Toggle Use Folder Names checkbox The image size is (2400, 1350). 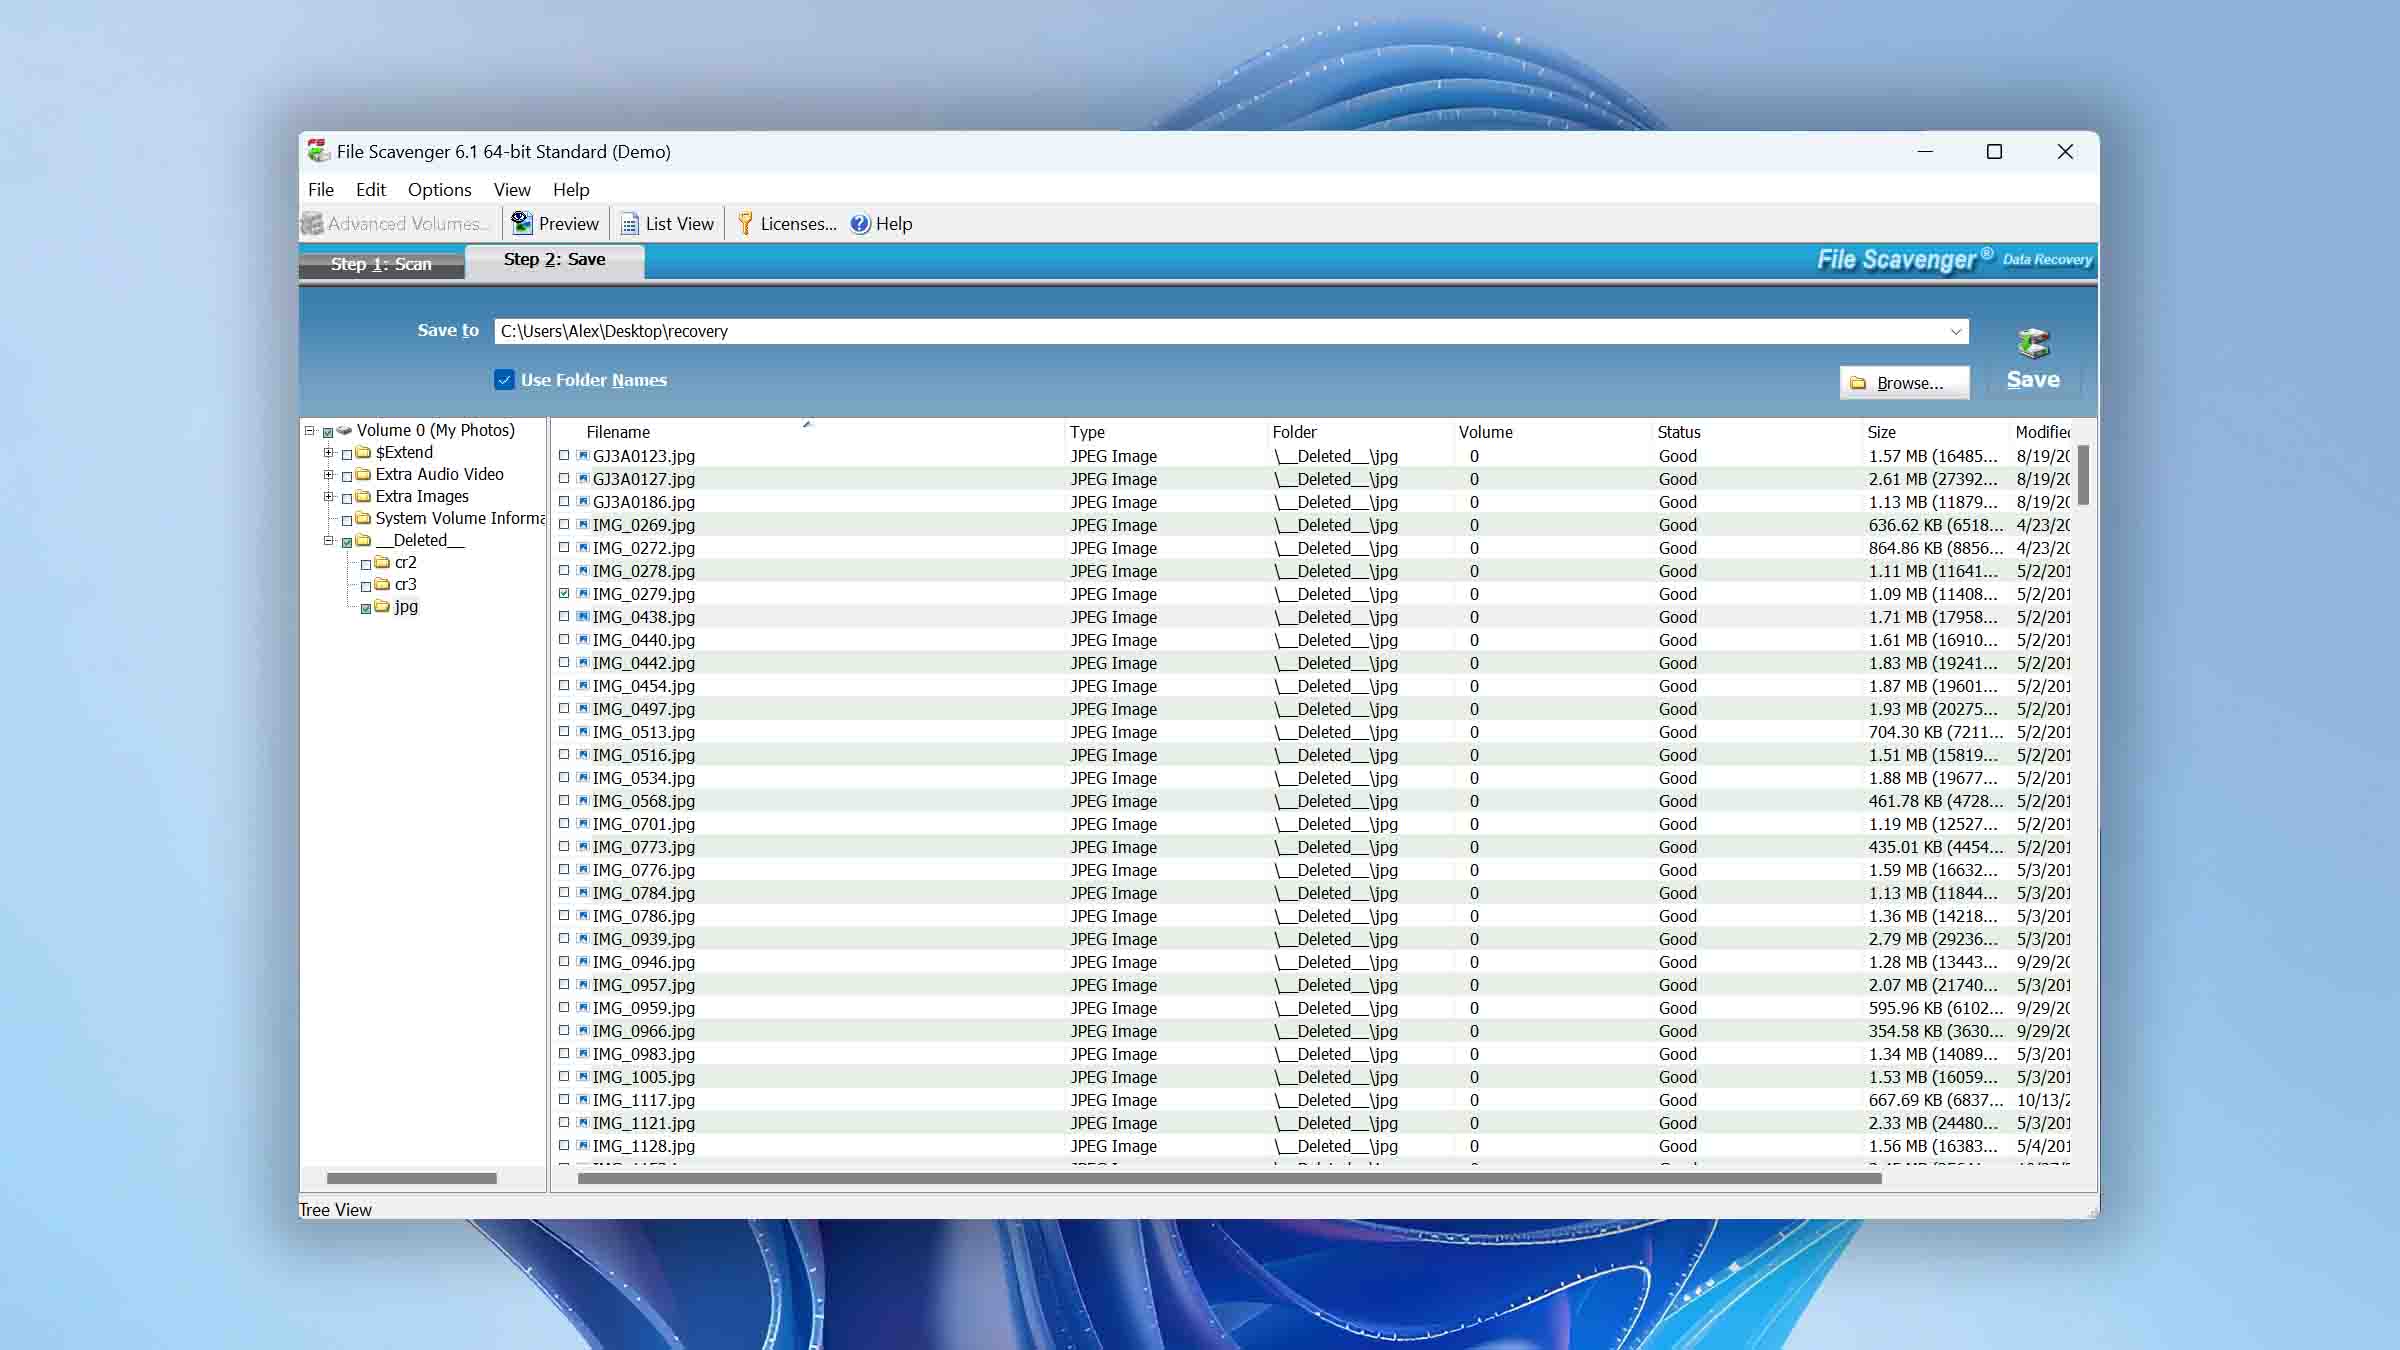coord(505,380)
